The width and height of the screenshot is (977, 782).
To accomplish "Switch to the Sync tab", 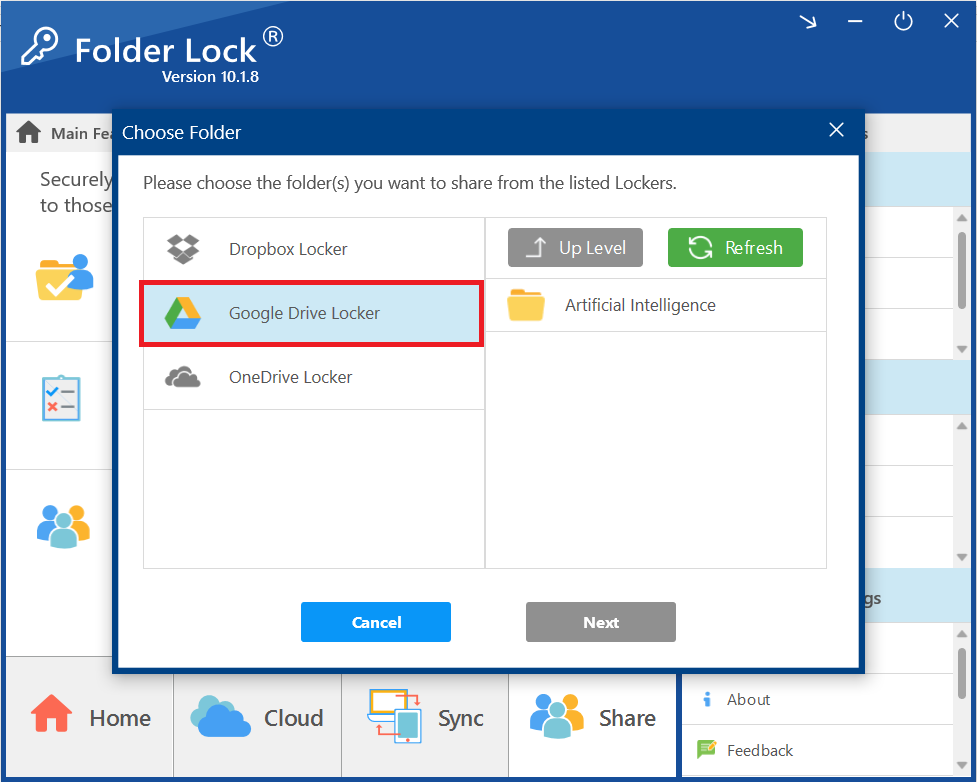I will tap(425, 718).
